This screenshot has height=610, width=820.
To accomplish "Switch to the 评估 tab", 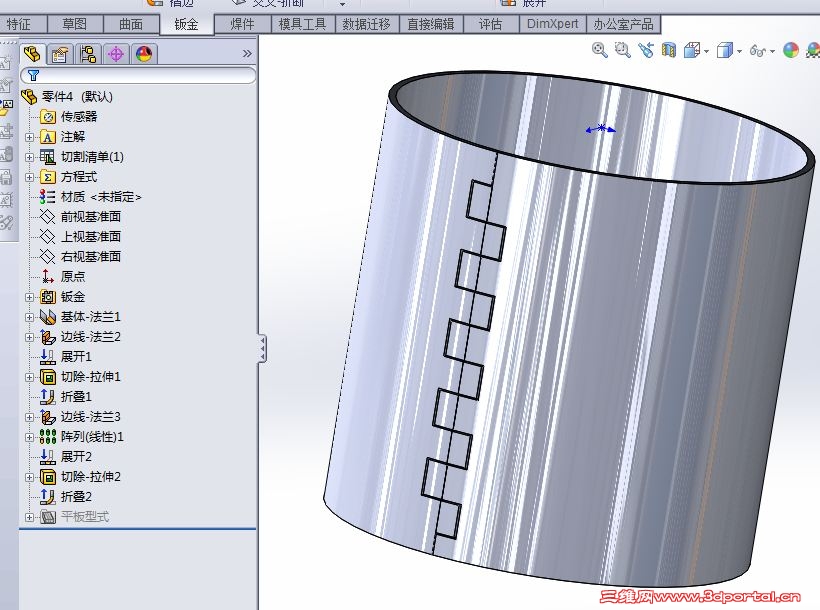I will pos(491,24).
